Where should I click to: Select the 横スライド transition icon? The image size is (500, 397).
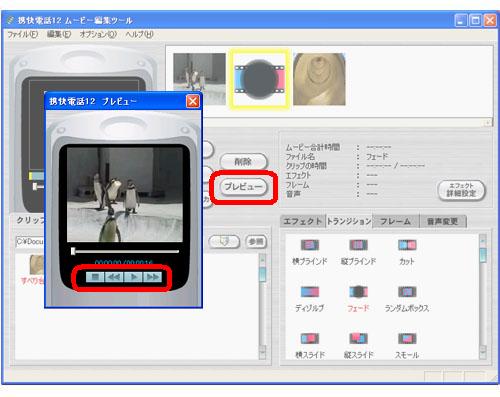(310, 339)
